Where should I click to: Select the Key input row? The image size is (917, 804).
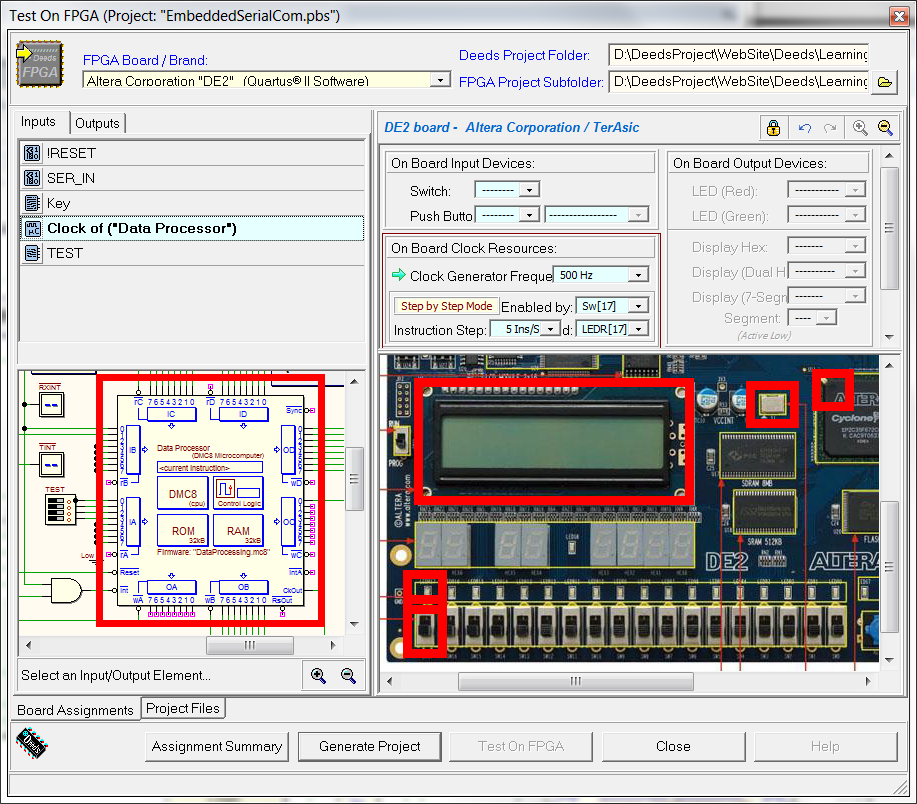pyautogui.click(x=192, y=203)
